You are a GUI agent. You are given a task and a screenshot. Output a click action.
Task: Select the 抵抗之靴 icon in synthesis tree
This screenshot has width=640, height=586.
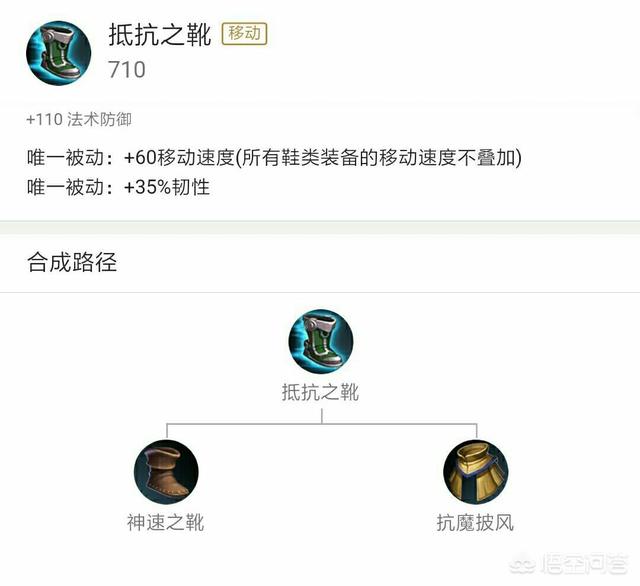tap(321, 342)
